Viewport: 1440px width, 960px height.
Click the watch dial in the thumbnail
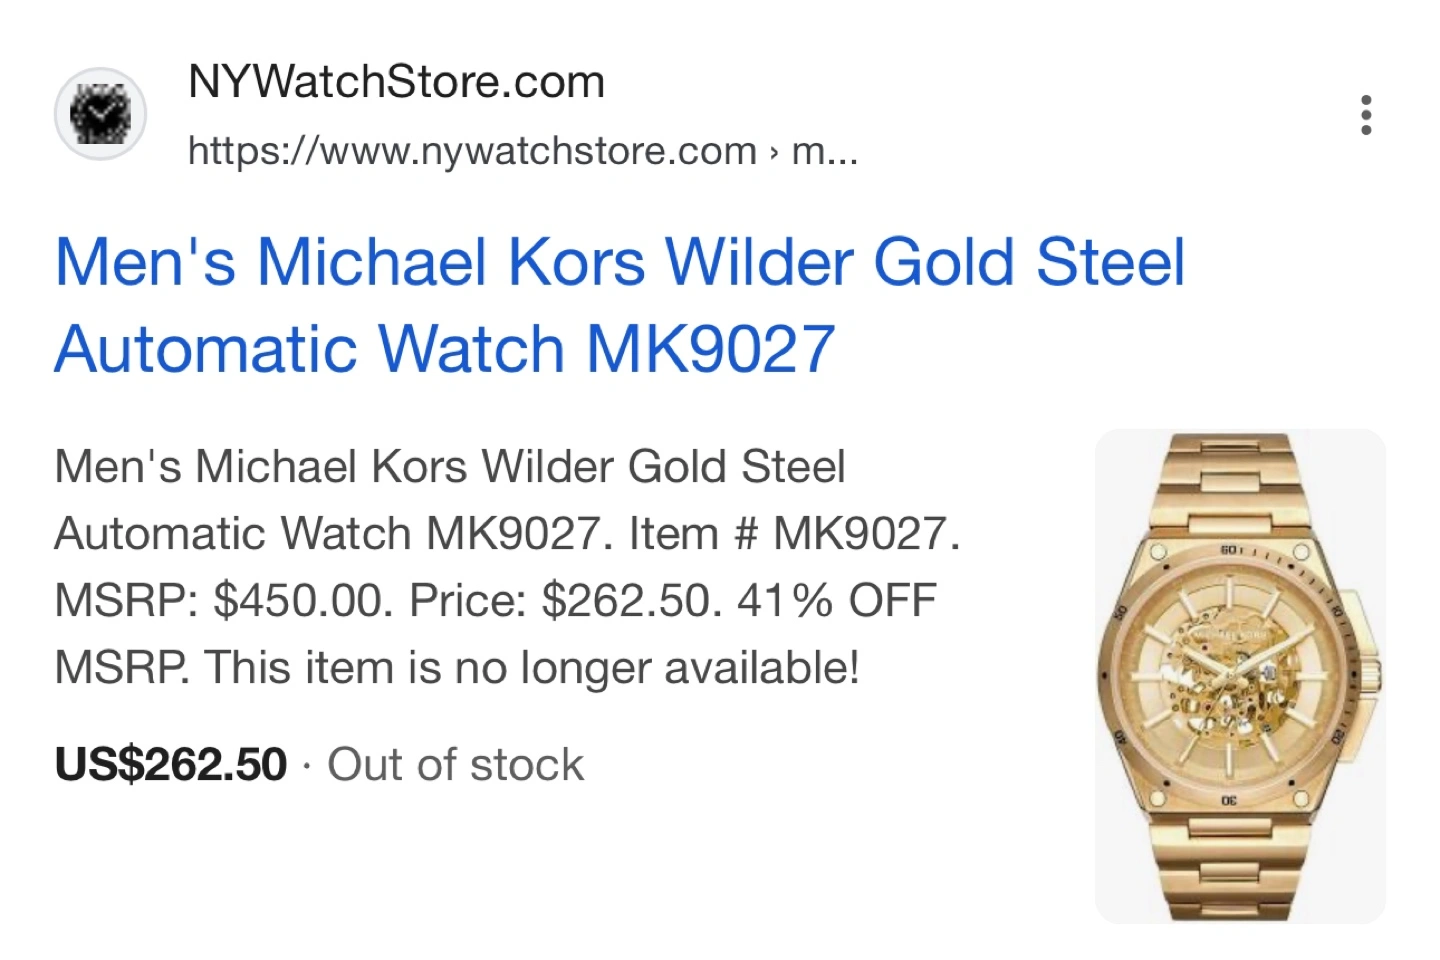point(1227,677)
